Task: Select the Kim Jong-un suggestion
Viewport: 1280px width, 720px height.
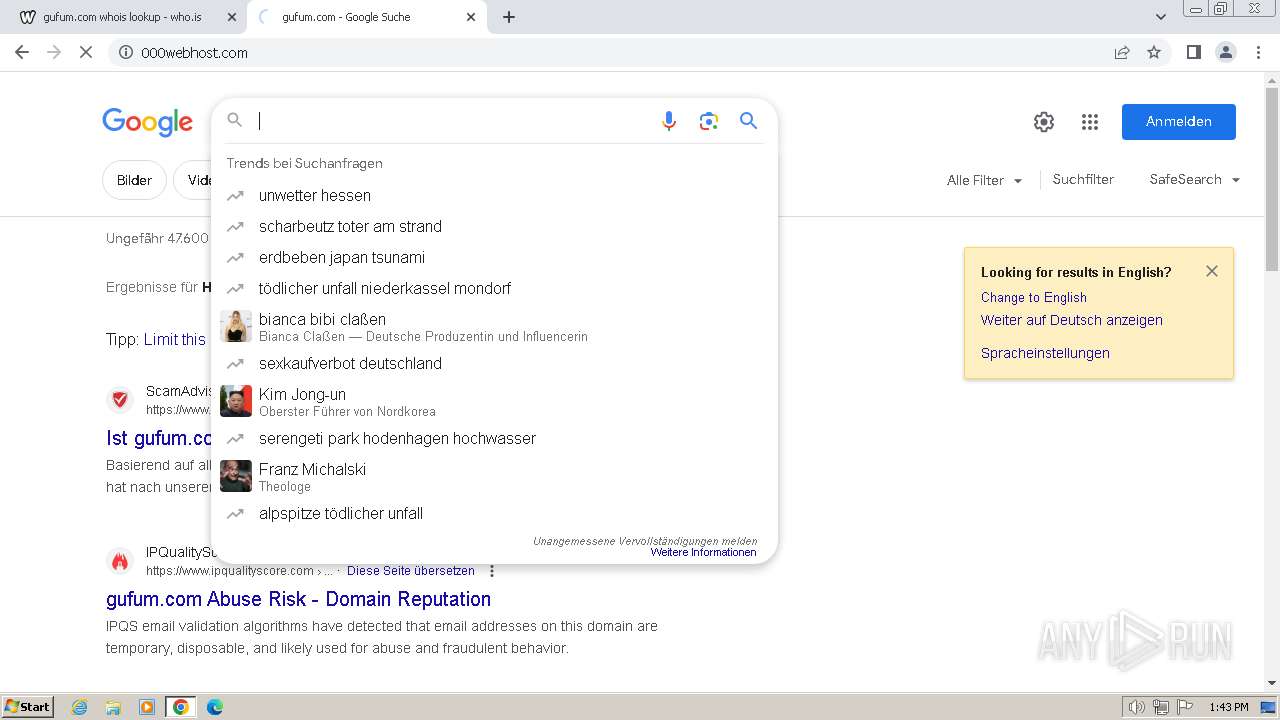Action: tap(494, 401)
